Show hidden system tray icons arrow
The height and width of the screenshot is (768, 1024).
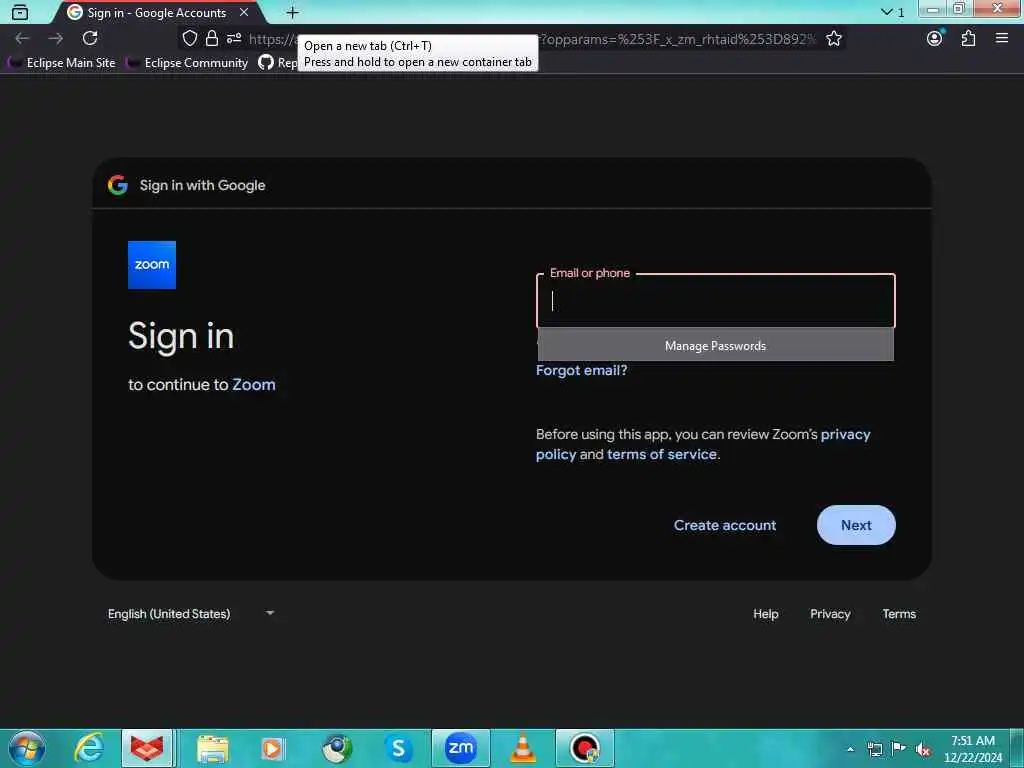850,749
